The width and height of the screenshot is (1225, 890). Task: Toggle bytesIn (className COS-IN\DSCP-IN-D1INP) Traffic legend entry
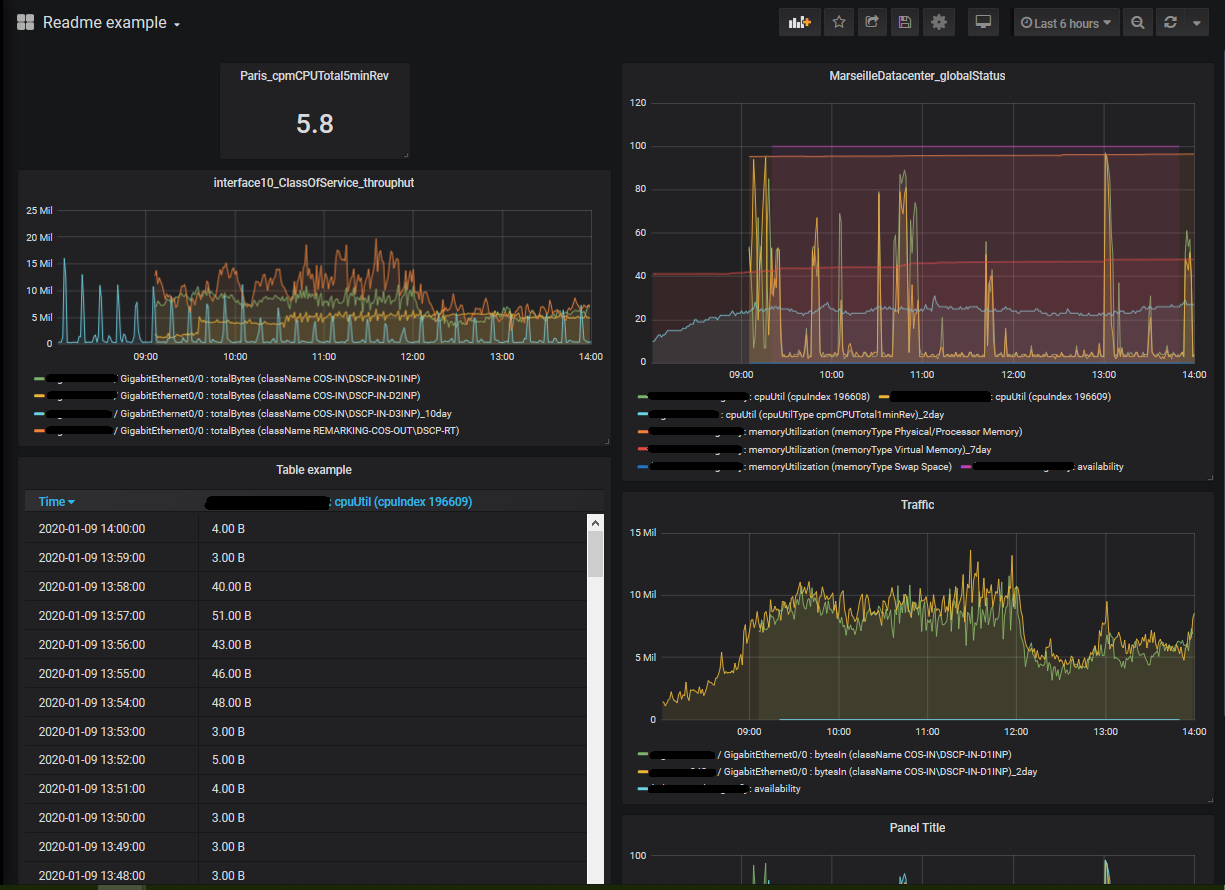(x=825, y=754)
